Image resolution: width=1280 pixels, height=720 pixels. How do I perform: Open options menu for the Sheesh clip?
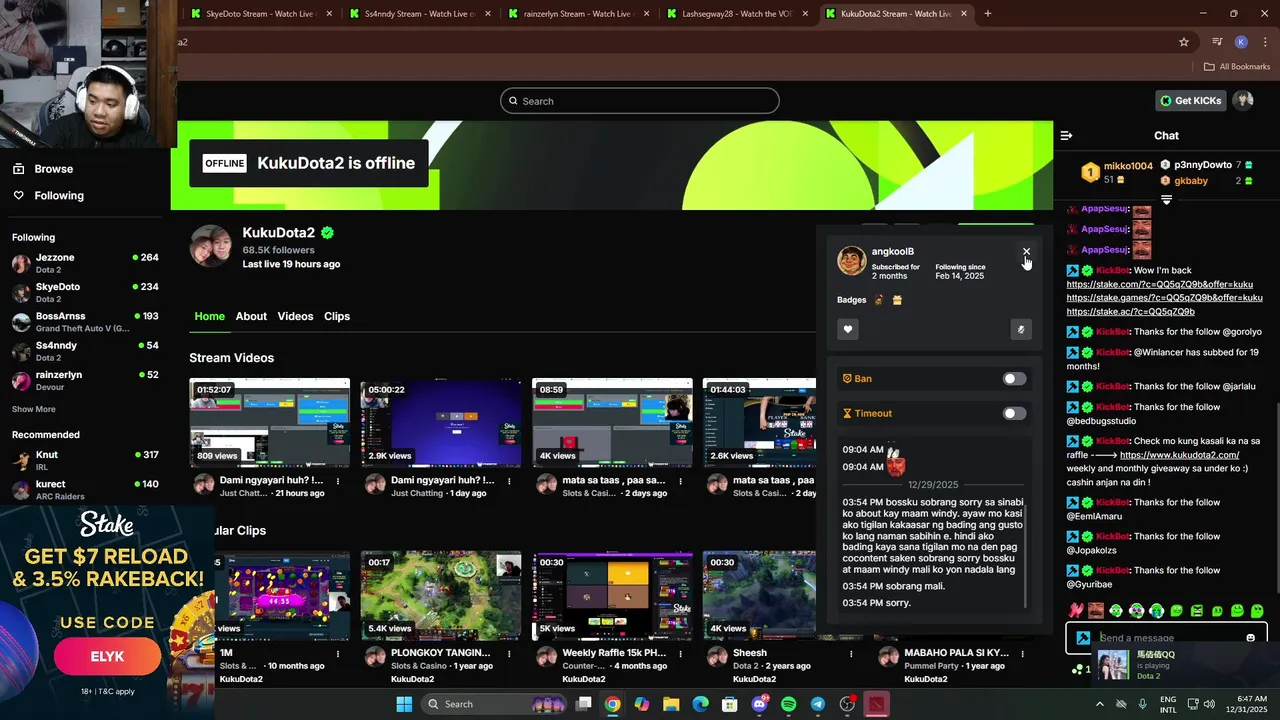(x=851, y=654)
